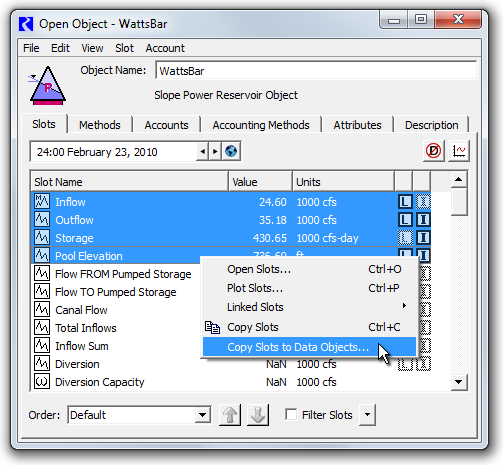Click the Slope Power Reservoir object icon
Screen dimensions: 503x465
(48, 86)
